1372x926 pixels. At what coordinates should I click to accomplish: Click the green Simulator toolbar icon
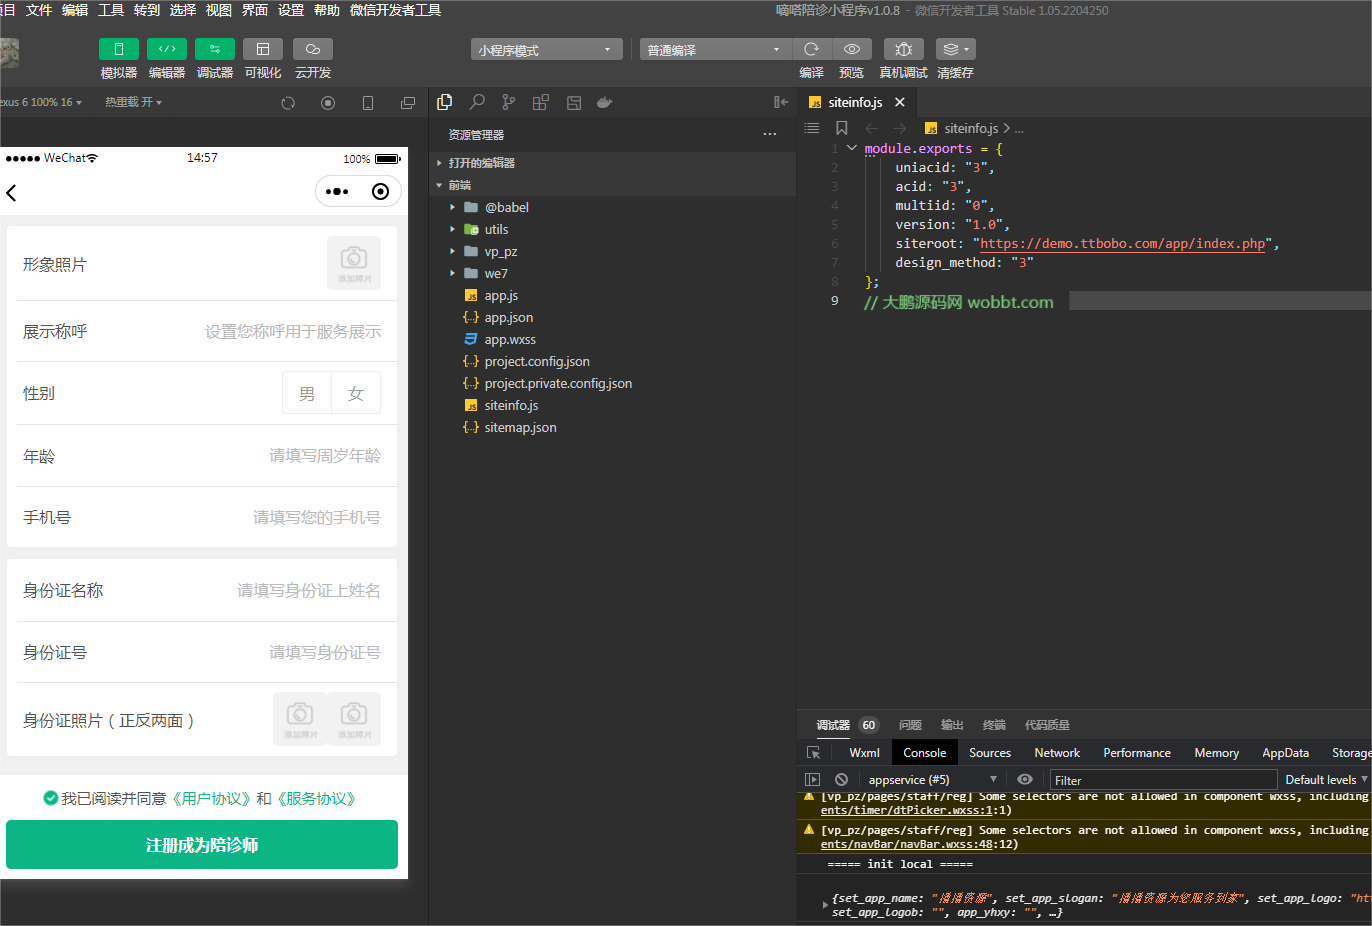click(118, 49)
